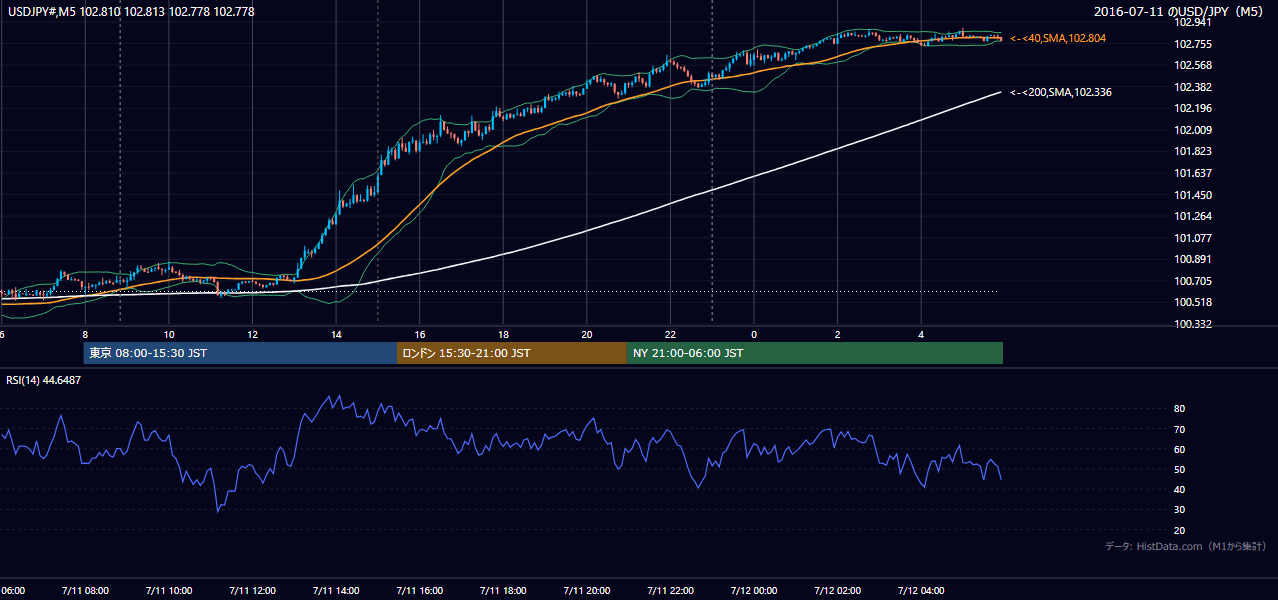The image size is (1278, 600).
Task: Click price axis label 100.518
Action: click(1193, 302)
